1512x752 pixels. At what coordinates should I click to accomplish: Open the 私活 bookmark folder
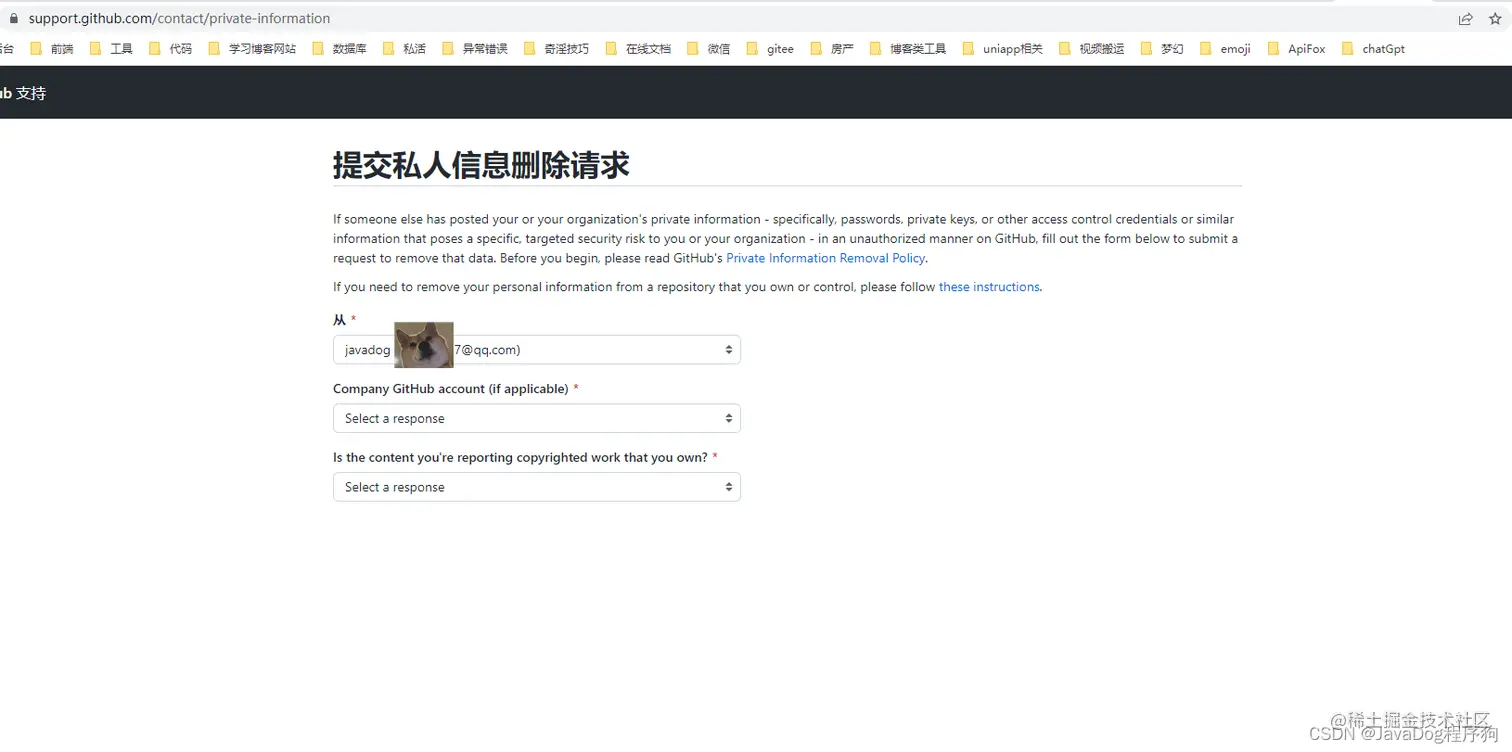[x=404, y=48]
